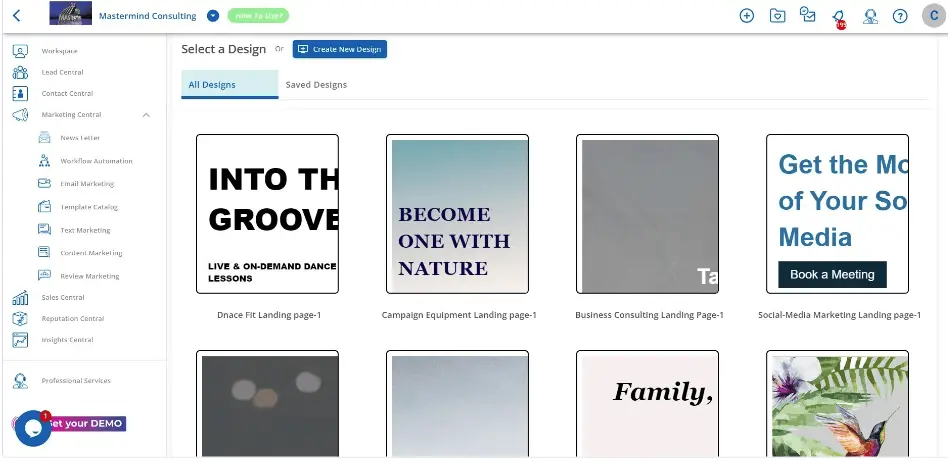Image resolution: width=948 pixels, height=461 pixels.
Task: Select the Family design thumbnail
Action: [648, 404]
